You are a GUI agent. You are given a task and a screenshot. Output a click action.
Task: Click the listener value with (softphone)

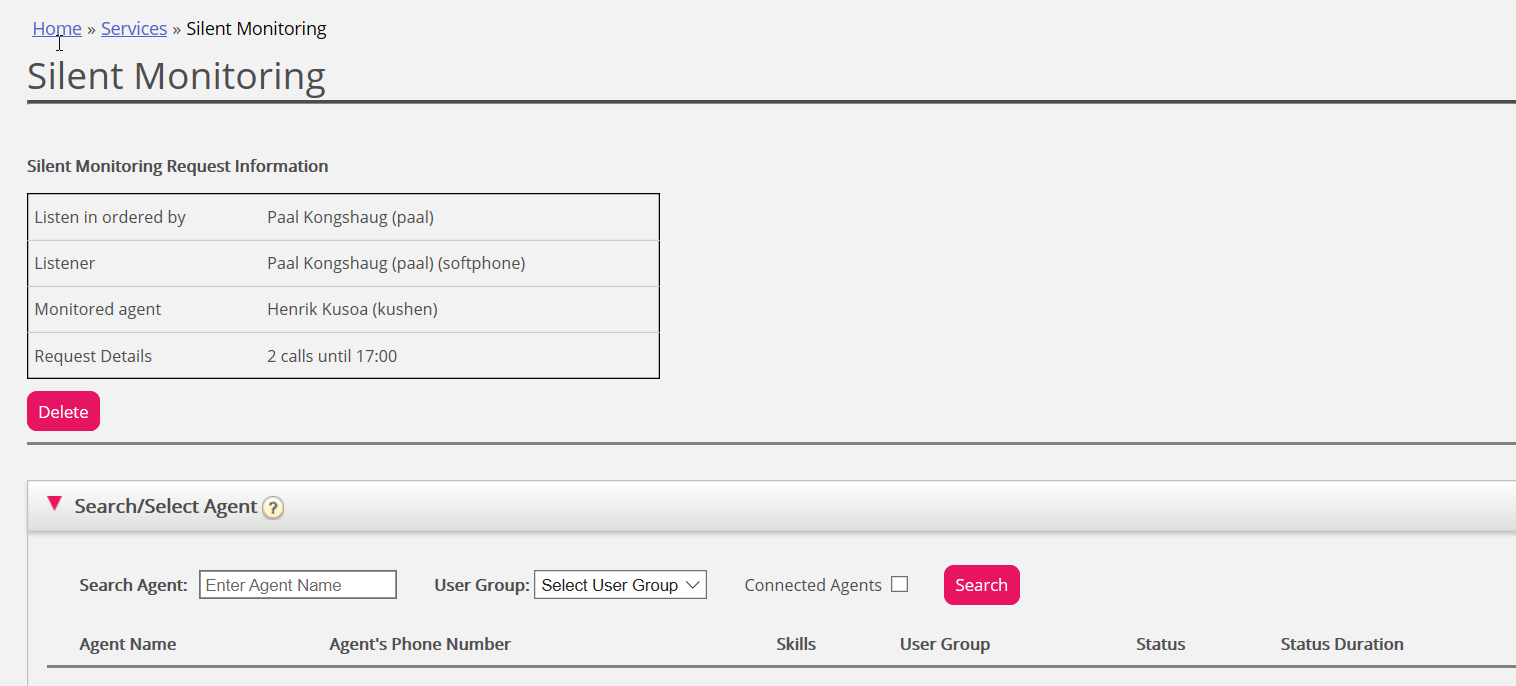(x=396, y=263)
